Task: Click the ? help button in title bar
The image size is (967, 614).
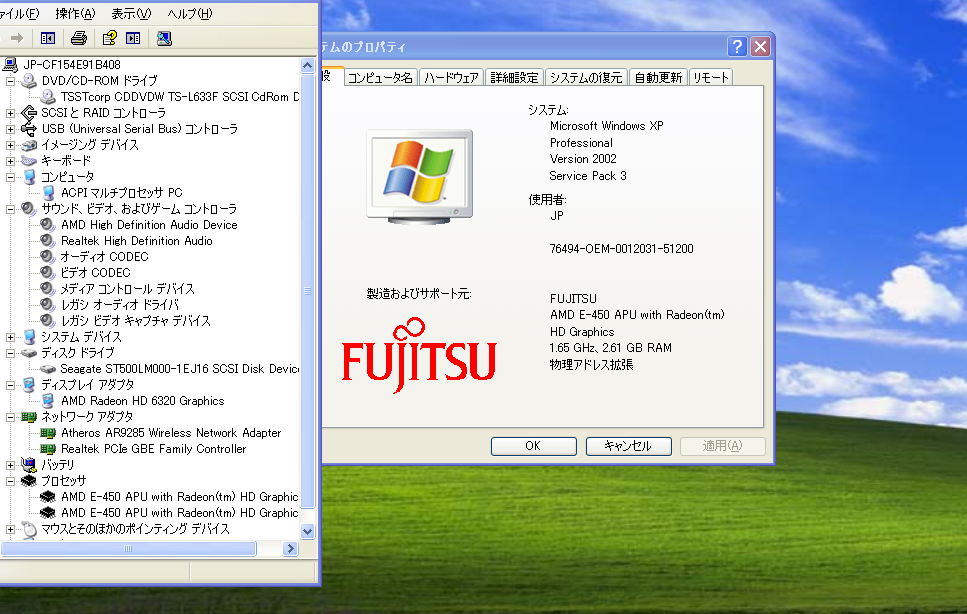Action: pos(737,46)
